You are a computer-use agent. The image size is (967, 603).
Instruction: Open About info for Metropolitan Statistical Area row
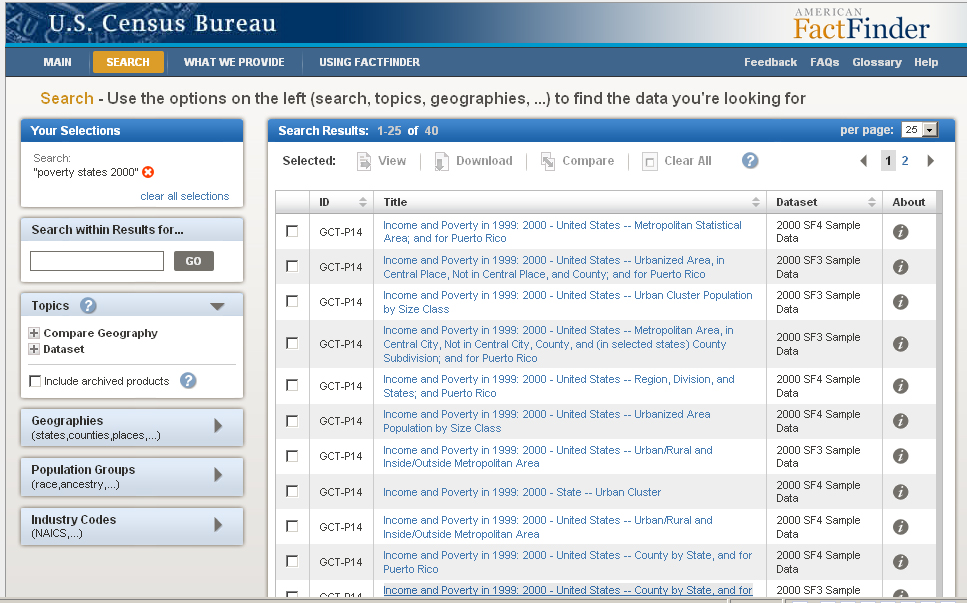[x=900, y=232]
